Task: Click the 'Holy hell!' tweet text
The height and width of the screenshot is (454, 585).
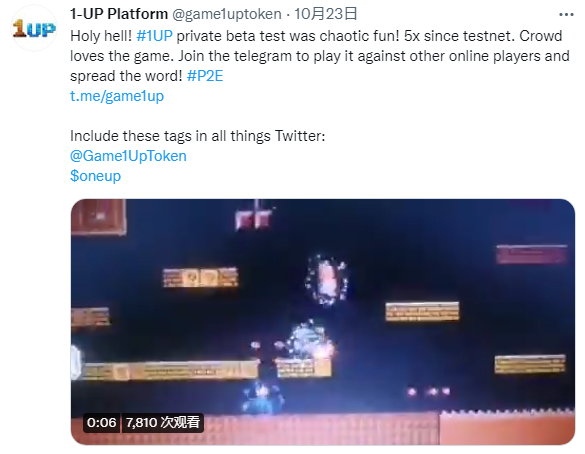Action: [101, 36]
